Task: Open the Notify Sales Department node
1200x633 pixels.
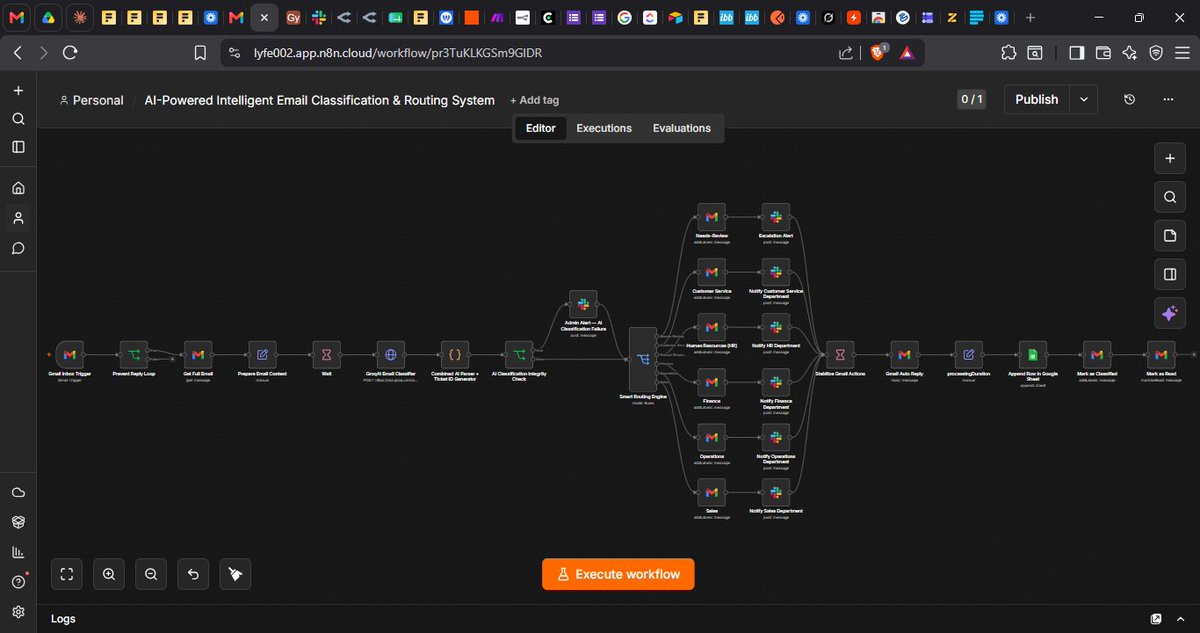Action: click(x=776, y=492)
